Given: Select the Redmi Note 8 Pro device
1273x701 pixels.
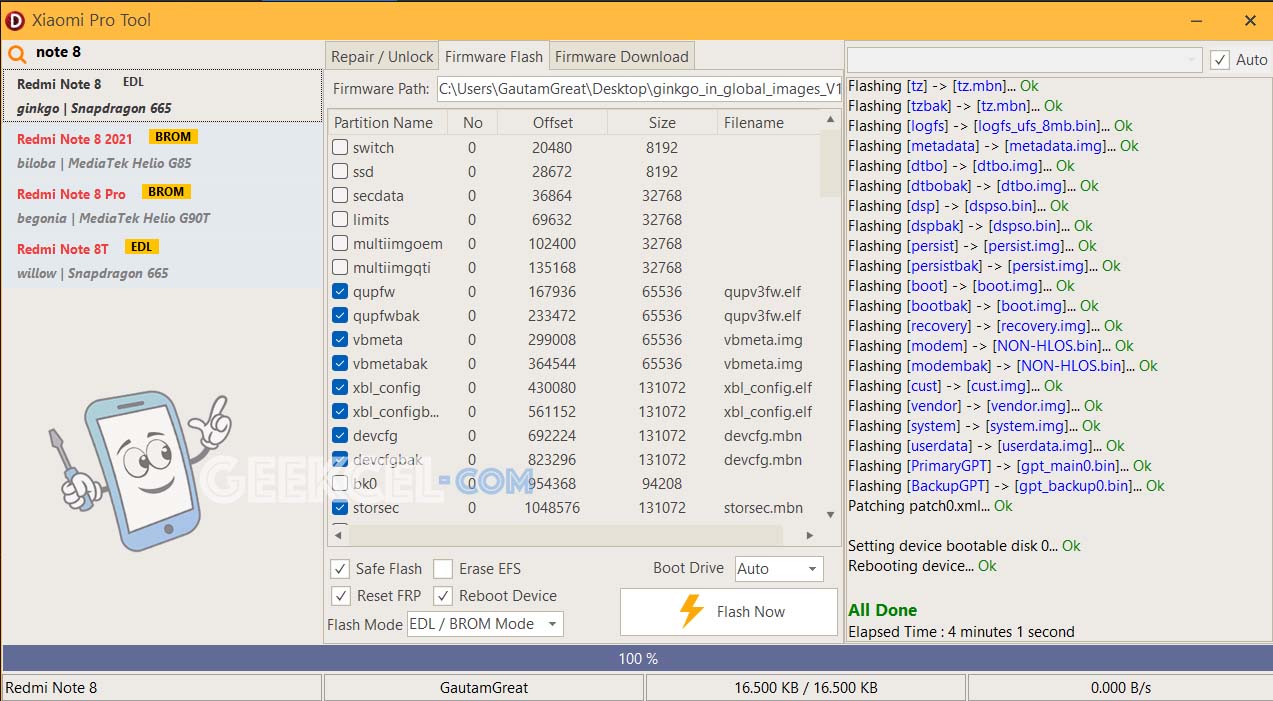Looking at the screenshot, I should pos(163,205).
